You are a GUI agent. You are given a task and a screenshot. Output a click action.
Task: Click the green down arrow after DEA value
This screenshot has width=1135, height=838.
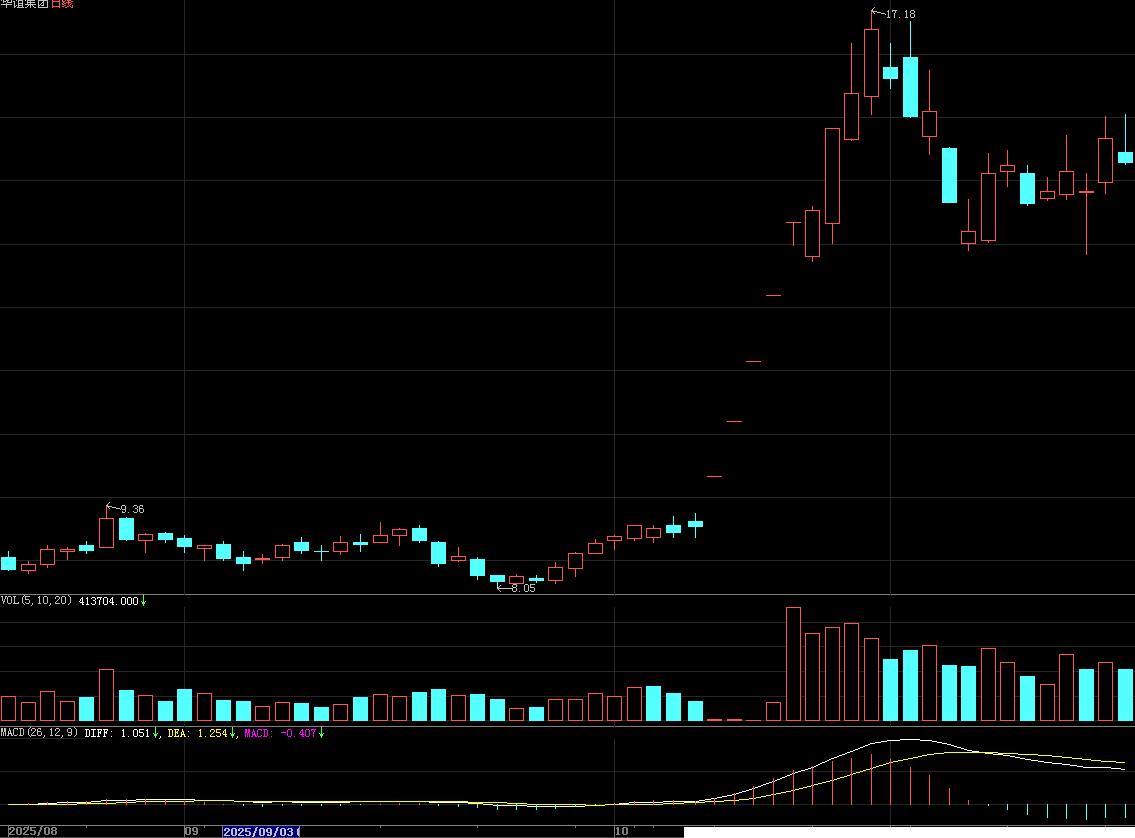point(233,733)
